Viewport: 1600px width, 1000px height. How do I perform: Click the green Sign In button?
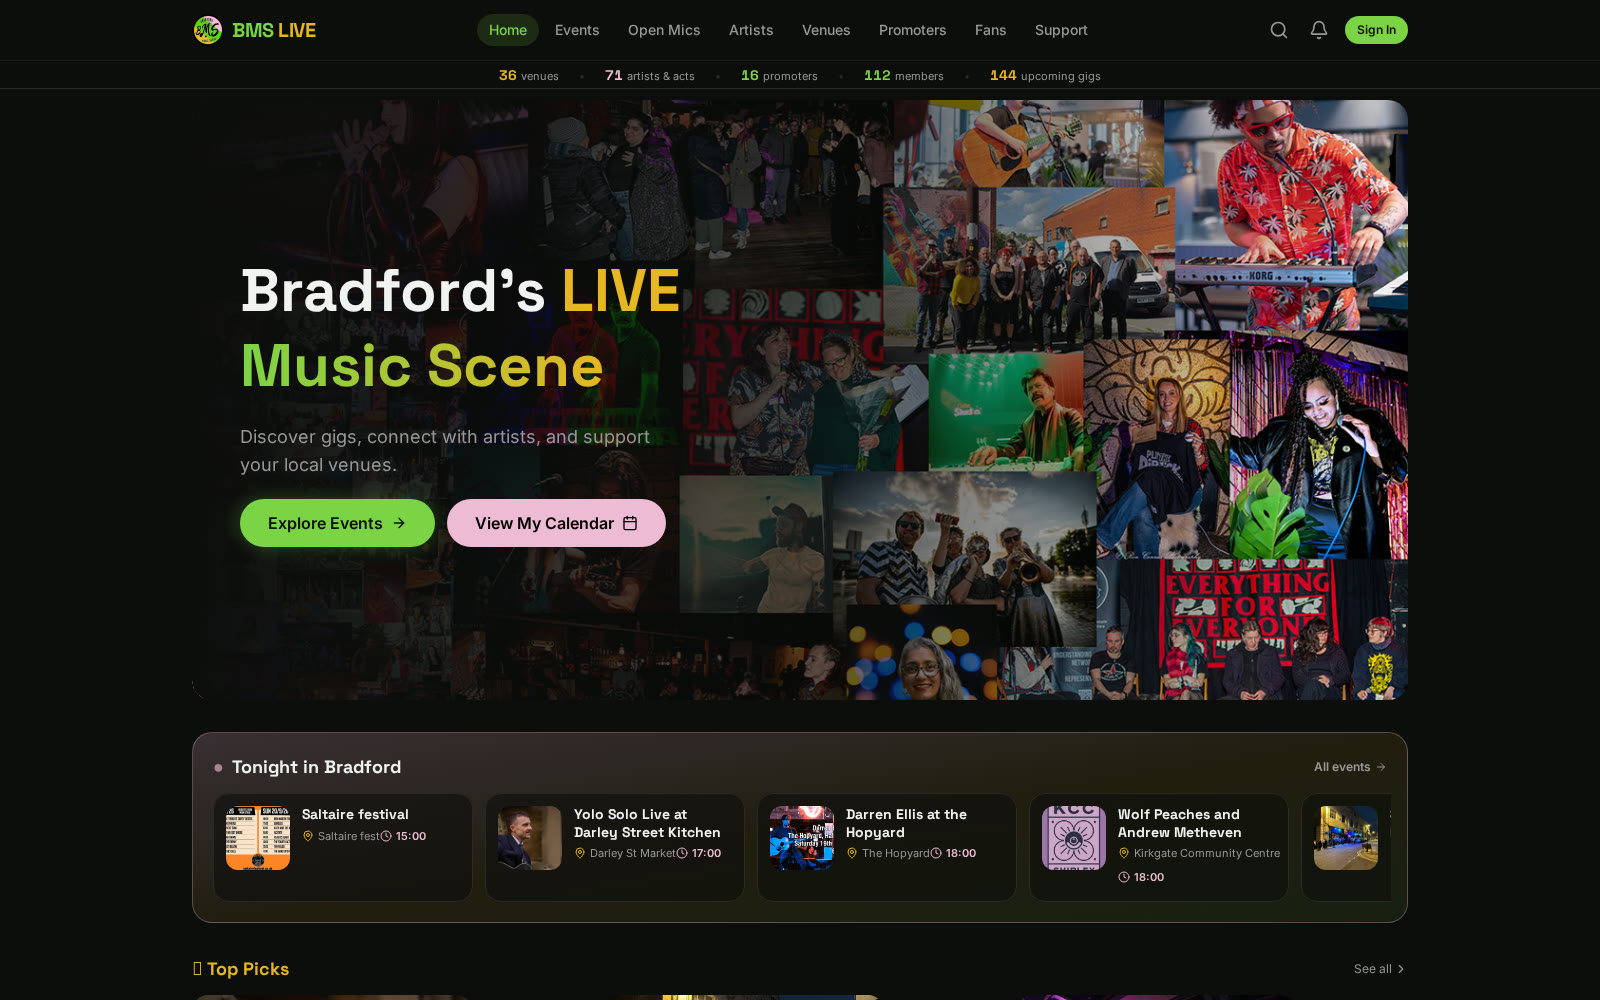coord(1376,30)
